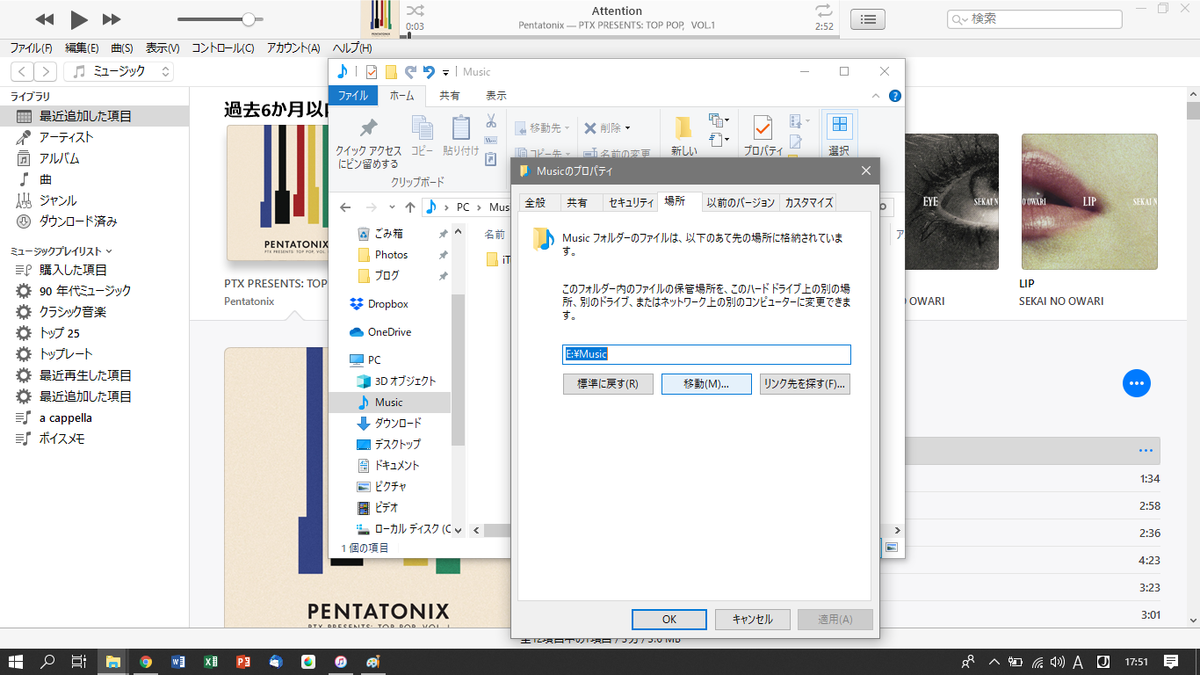Open the ボイスメモ playlist
The height and width of the screenshot is (675, 1200).
click(62, 439)
